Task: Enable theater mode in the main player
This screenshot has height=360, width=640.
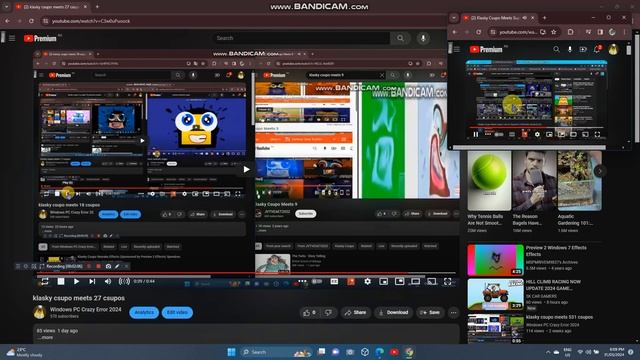Action: pyautogui.click(x=415, y=281)
